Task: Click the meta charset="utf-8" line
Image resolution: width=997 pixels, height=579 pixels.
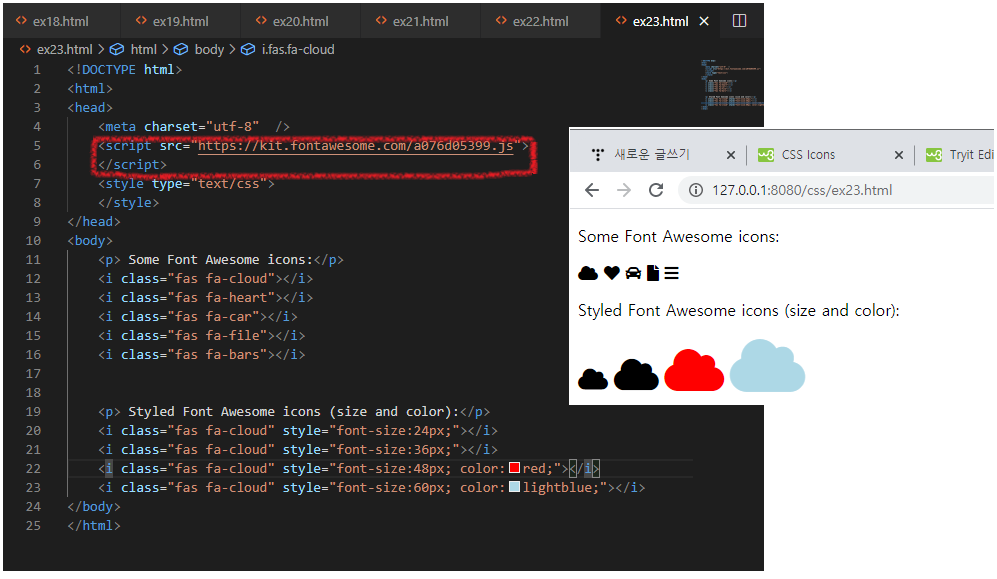Action: pyautogui.click(x=194, y=126)
